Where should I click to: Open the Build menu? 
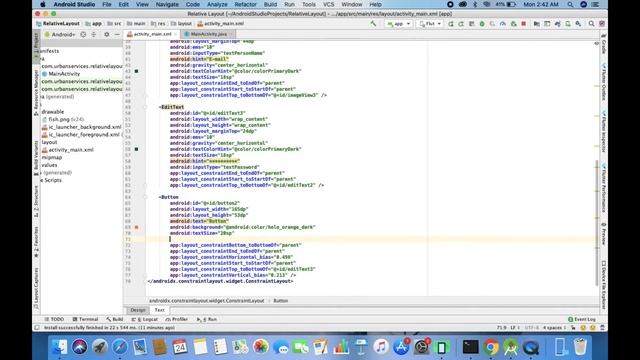tap(270, 4)
